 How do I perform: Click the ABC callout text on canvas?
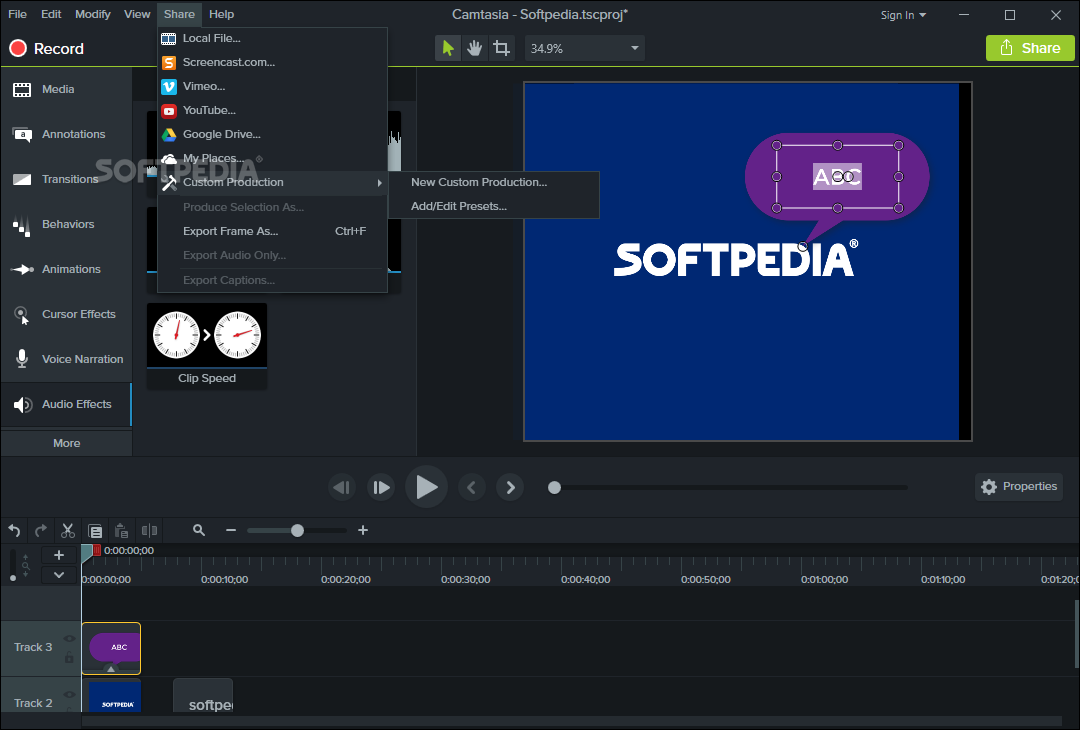[x=837, y=177]
